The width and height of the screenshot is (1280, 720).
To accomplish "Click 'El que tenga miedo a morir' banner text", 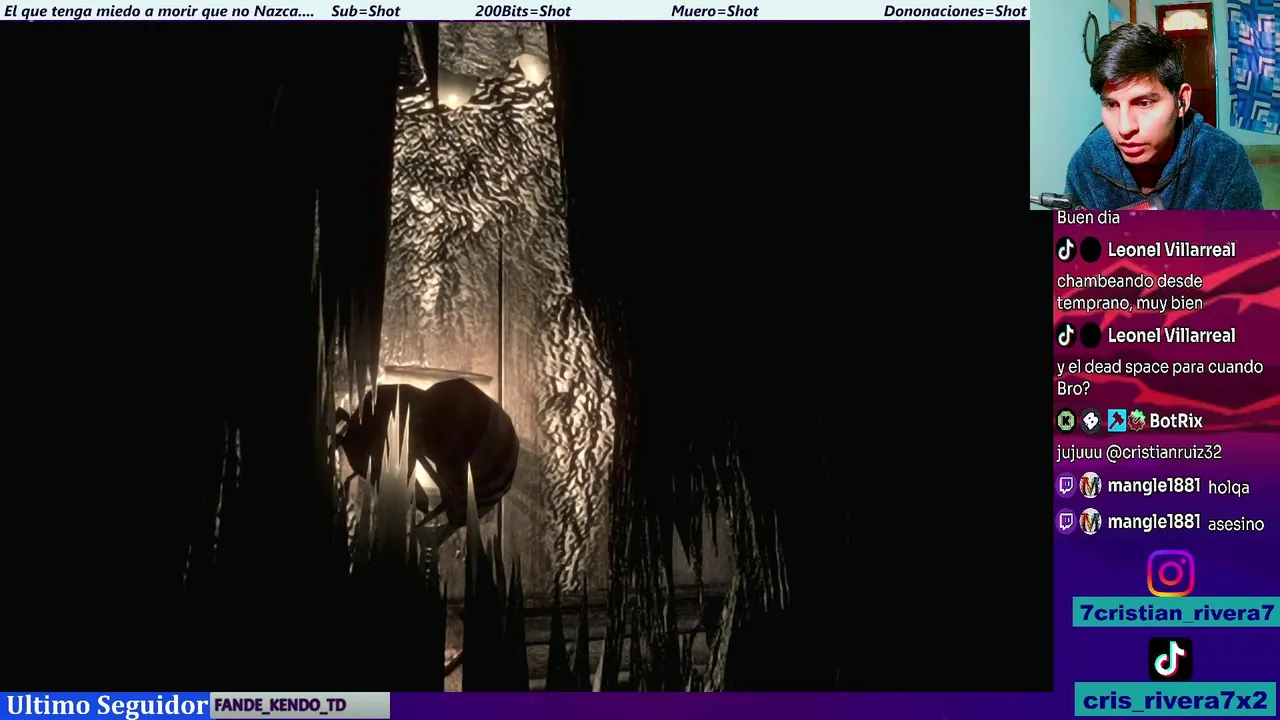I will click(x=159, y=11).
